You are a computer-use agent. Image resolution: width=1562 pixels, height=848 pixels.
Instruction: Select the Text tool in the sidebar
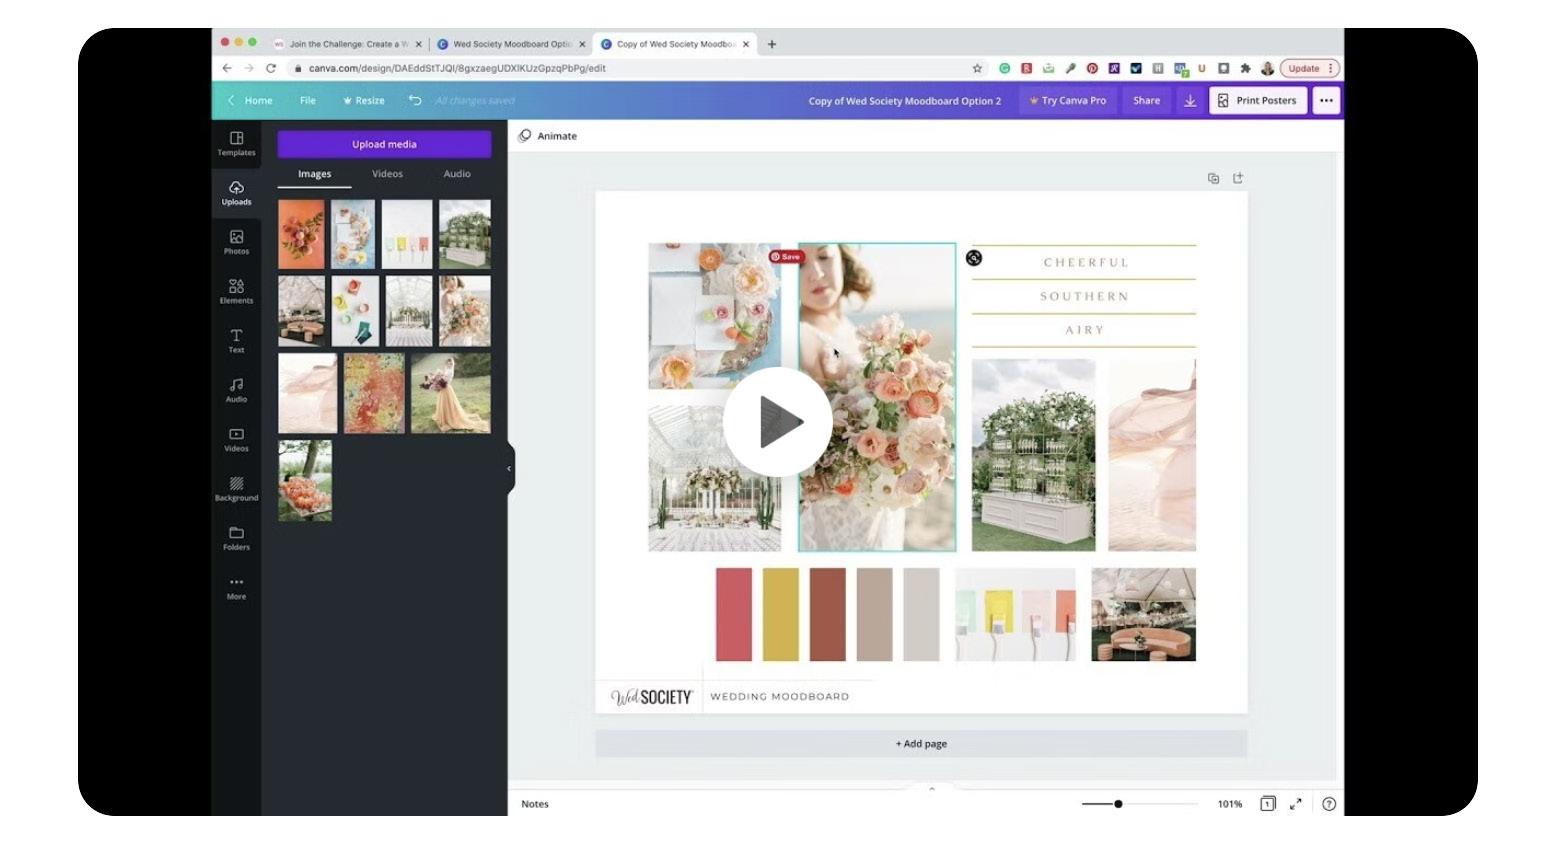[x=236, y=341]
